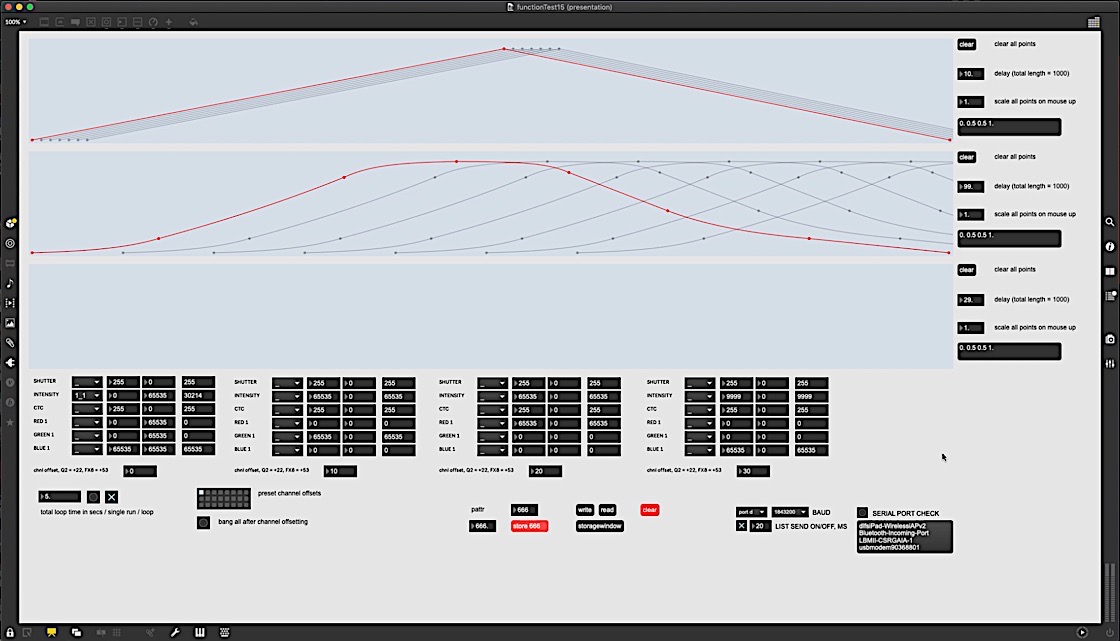
Task: Click the snapshot camera icon in right sidebar
Action: pos(1110,339)
